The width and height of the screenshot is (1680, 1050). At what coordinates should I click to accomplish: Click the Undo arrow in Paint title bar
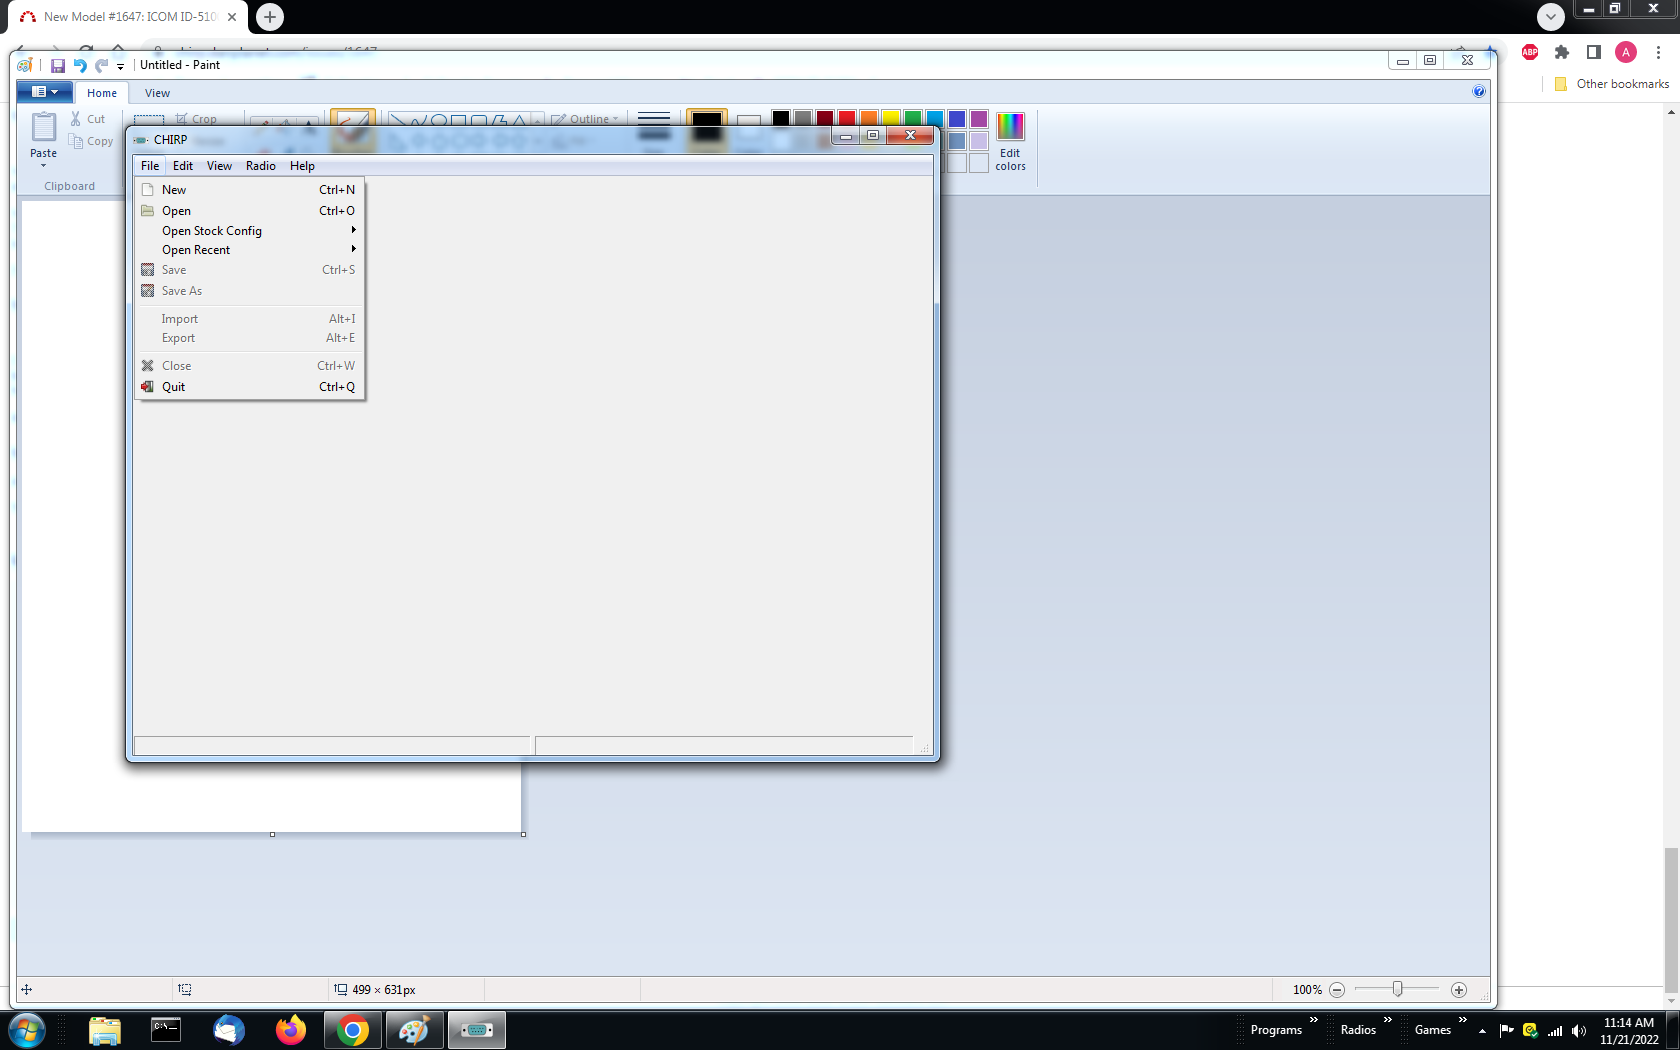click(80, 66)
